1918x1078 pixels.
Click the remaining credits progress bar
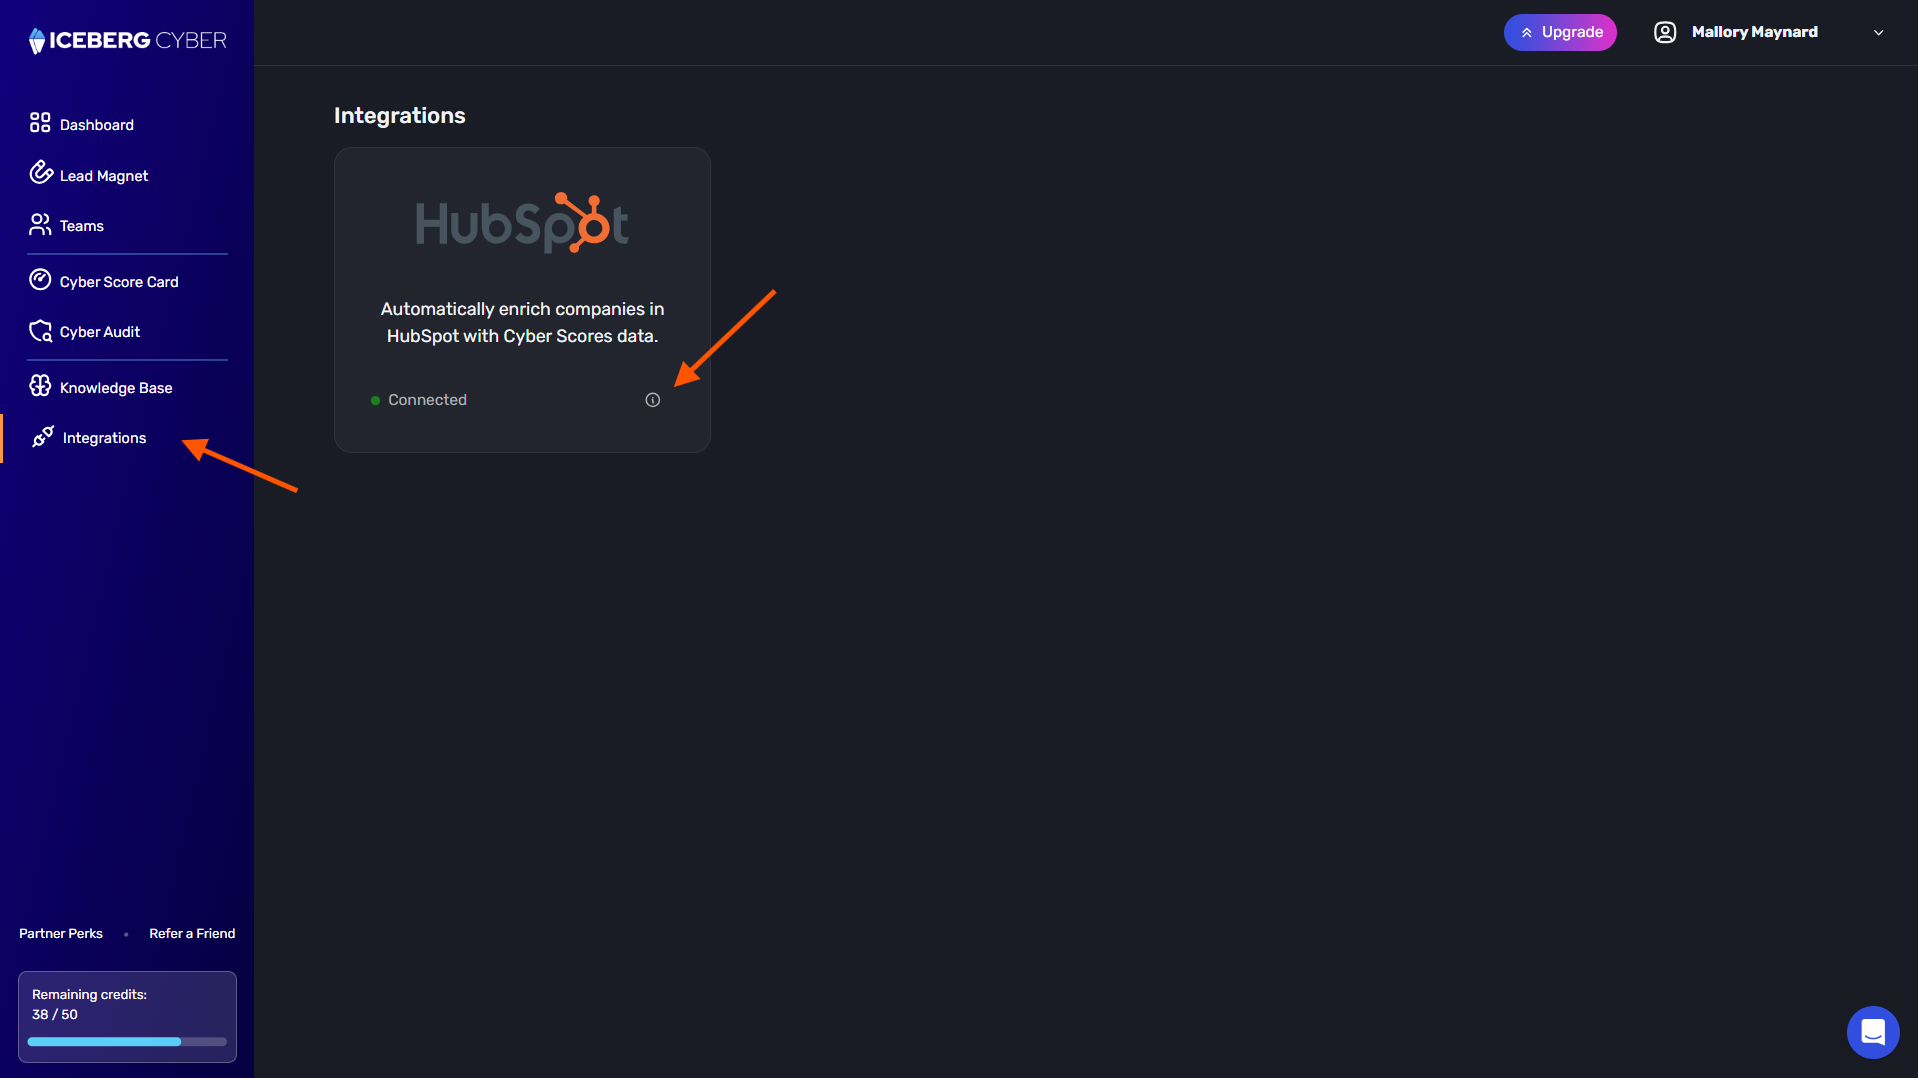tap(127, 1042)
